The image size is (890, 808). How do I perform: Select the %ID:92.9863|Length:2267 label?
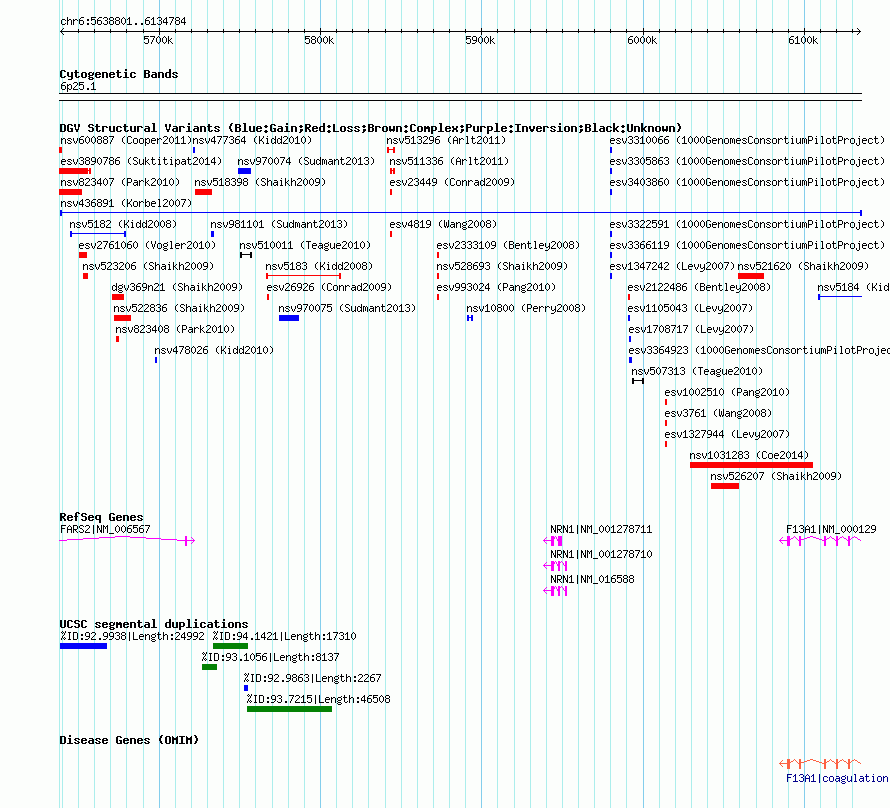click(x=313, y=678)
